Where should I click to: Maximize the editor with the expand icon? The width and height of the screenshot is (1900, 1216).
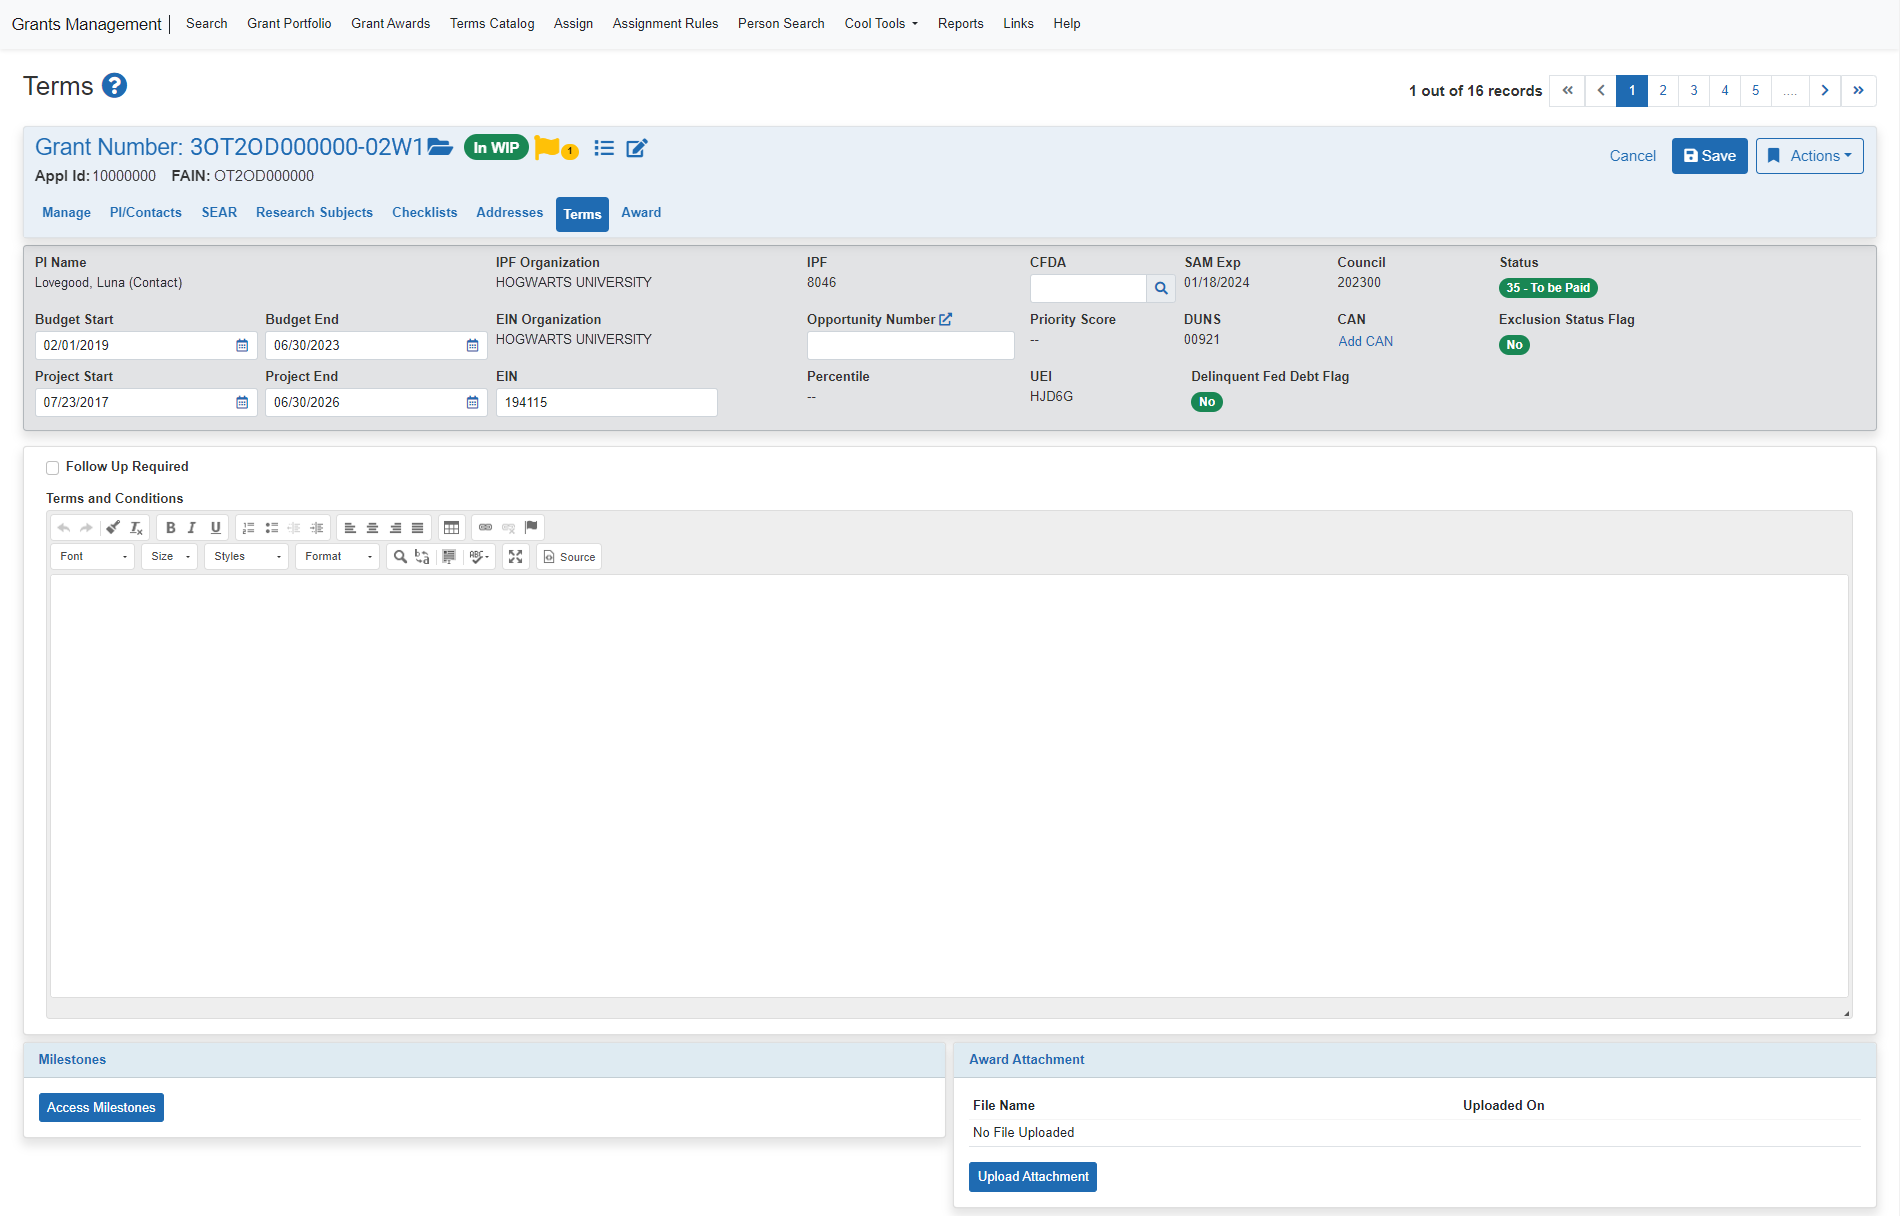pyautogui.click(x=516, y=557)
